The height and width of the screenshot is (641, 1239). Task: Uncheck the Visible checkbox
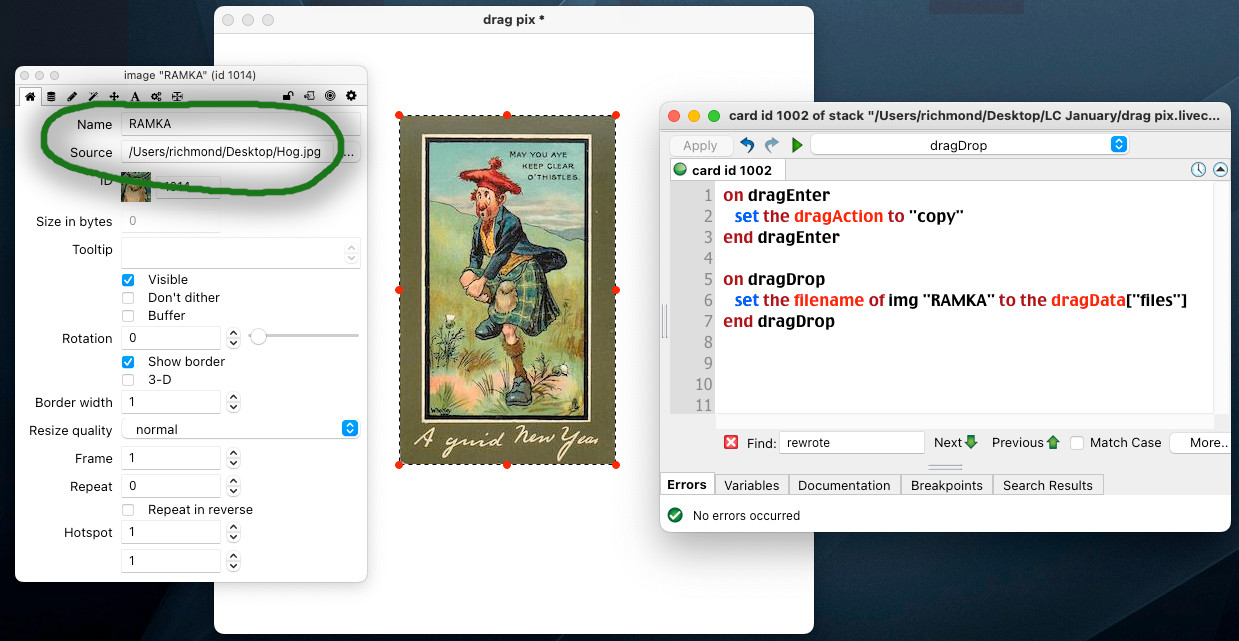(128, 280)
